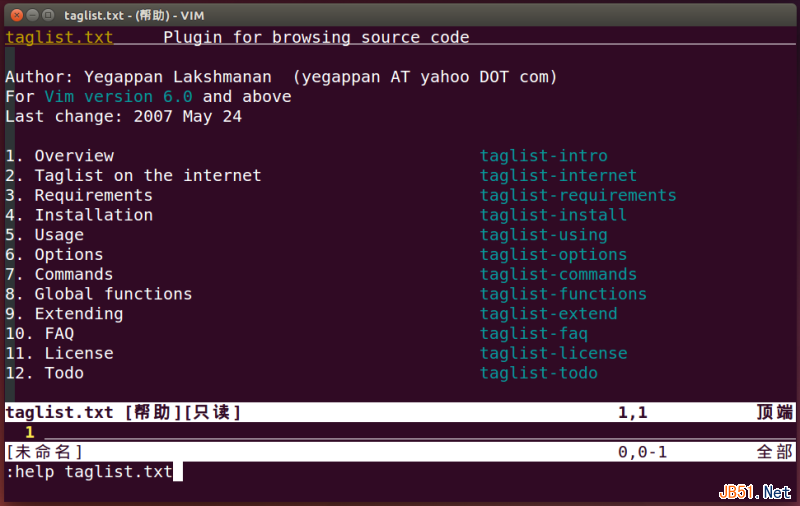
Task: Go to taglist-options tag
Action: [553, 255]
